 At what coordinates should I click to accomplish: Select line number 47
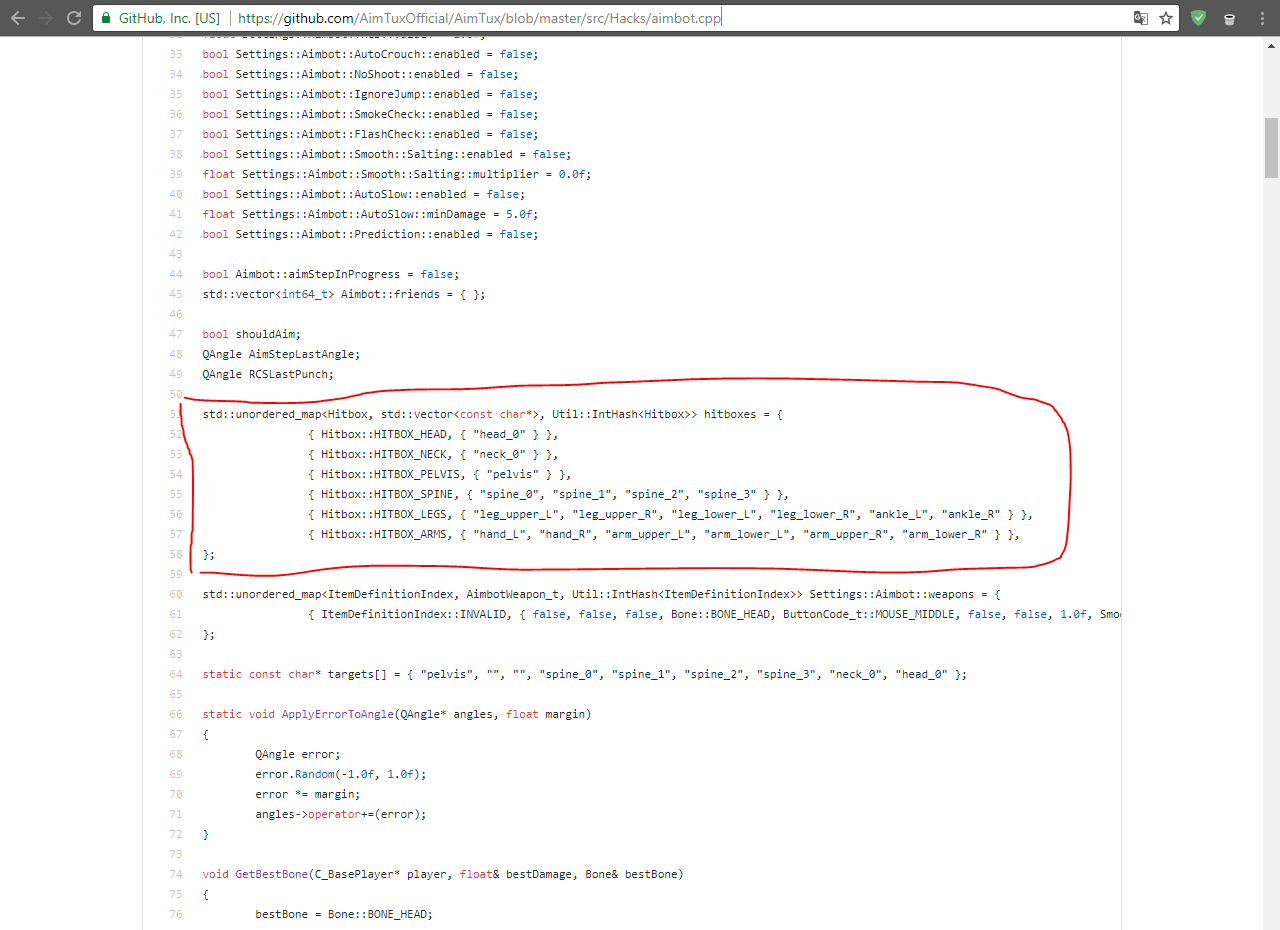pos(176,334)
